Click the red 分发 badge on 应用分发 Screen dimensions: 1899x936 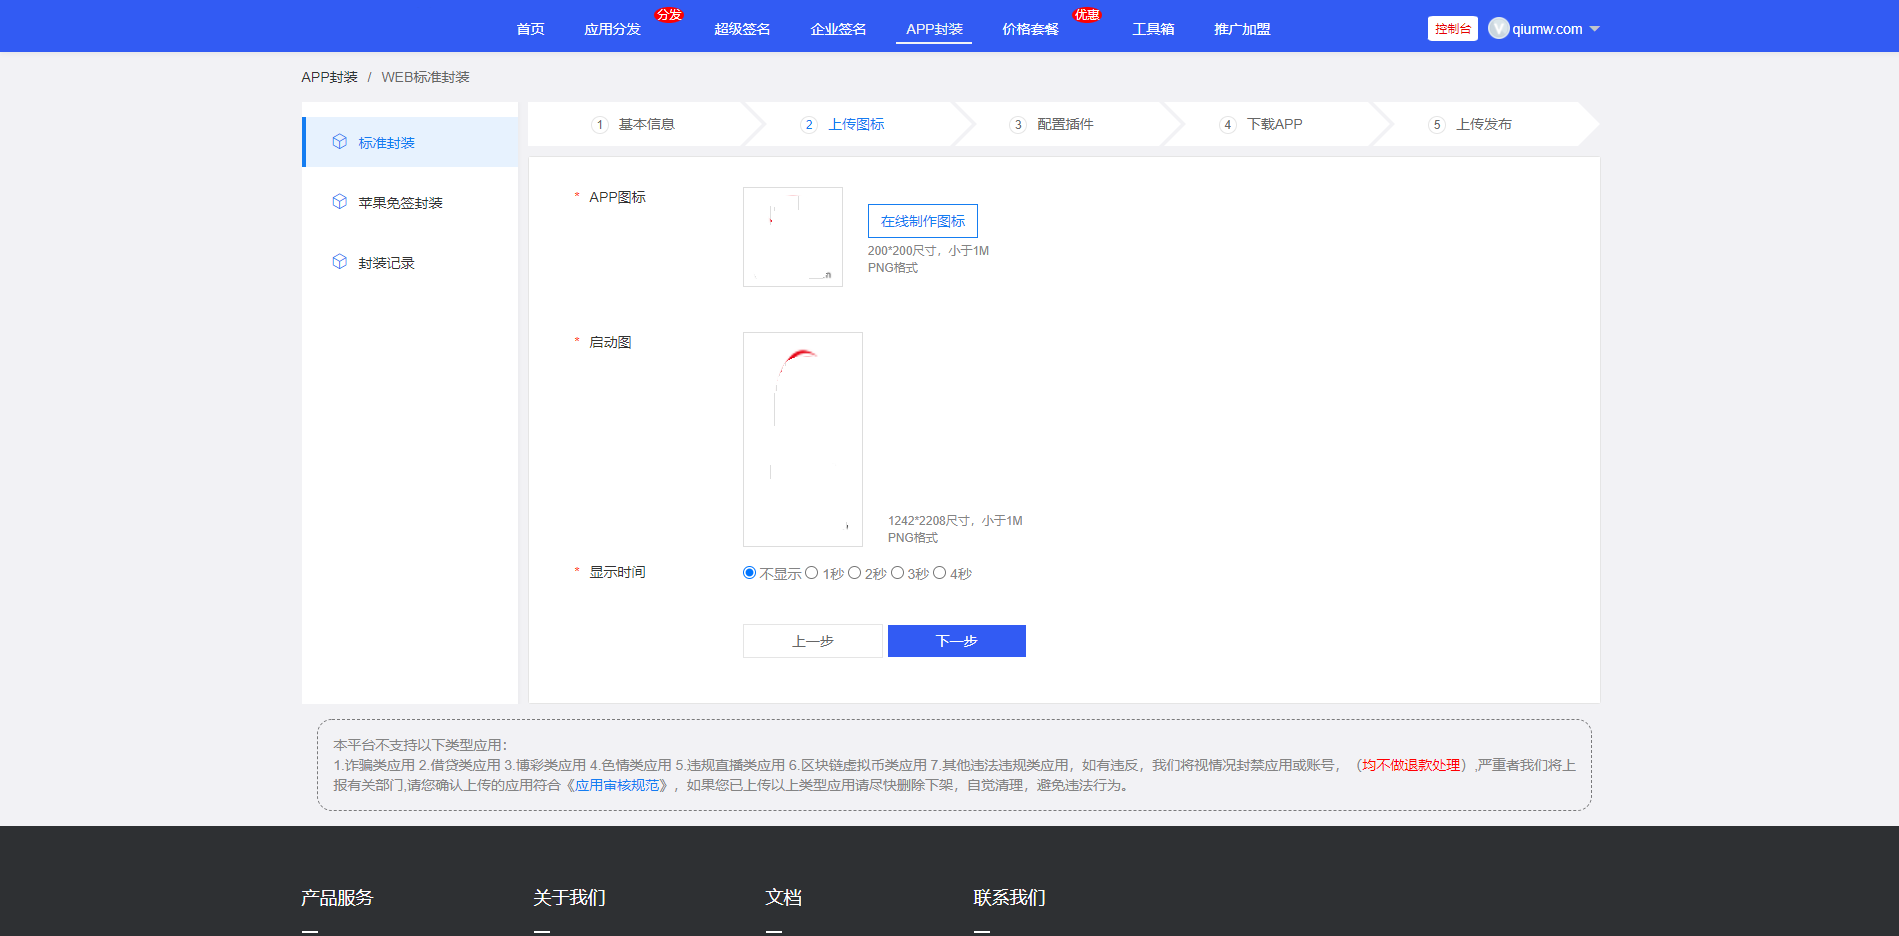669,15
